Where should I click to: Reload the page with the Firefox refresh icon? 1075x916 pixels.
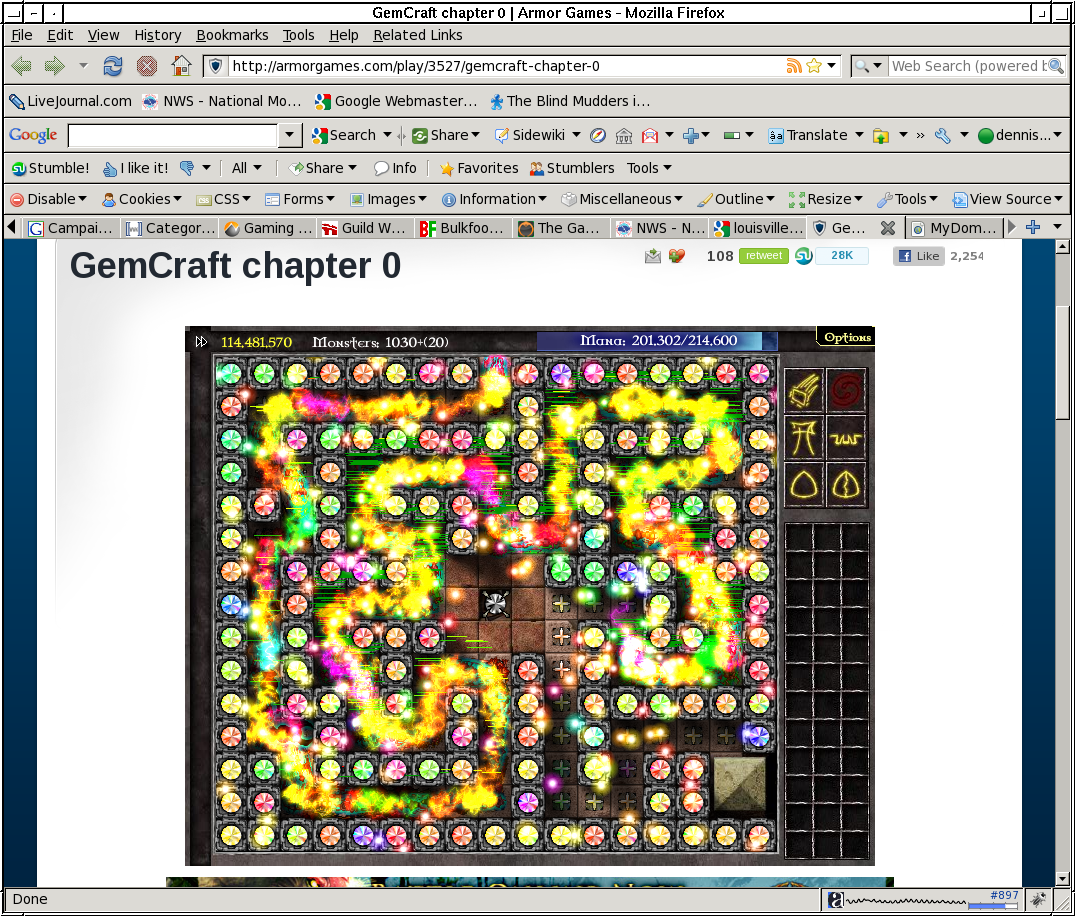click(x=113, y=66)
